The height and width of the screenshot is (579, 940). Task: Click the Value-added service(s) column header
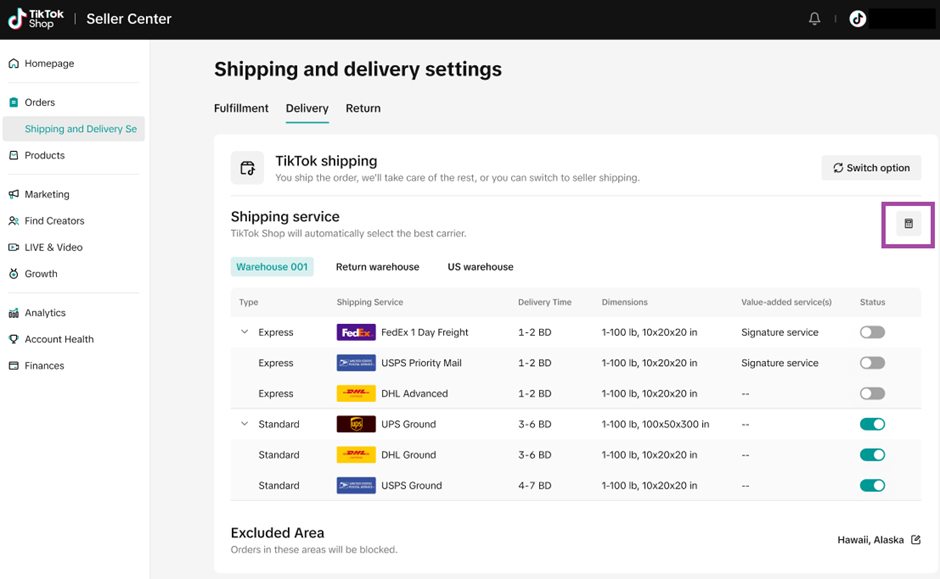coord(786,302)
